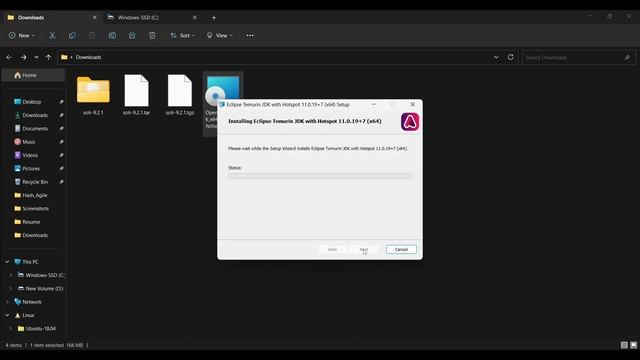Switch to large icons view in status bar
Image resolution: width=640 pixels, height=360 pixels.
(x=633, y=345)
